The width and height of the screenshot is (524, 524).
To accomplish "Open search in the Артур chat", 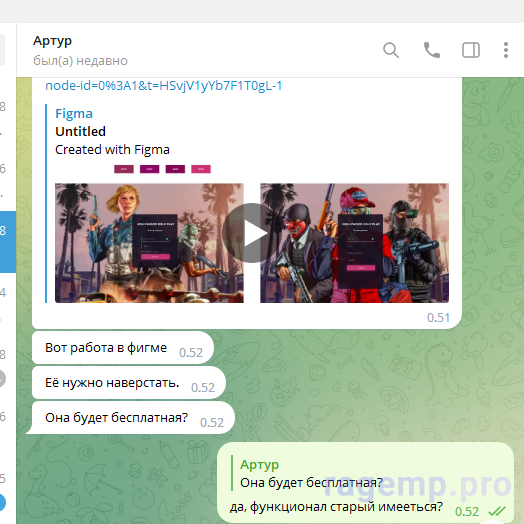I will [391, 50].
